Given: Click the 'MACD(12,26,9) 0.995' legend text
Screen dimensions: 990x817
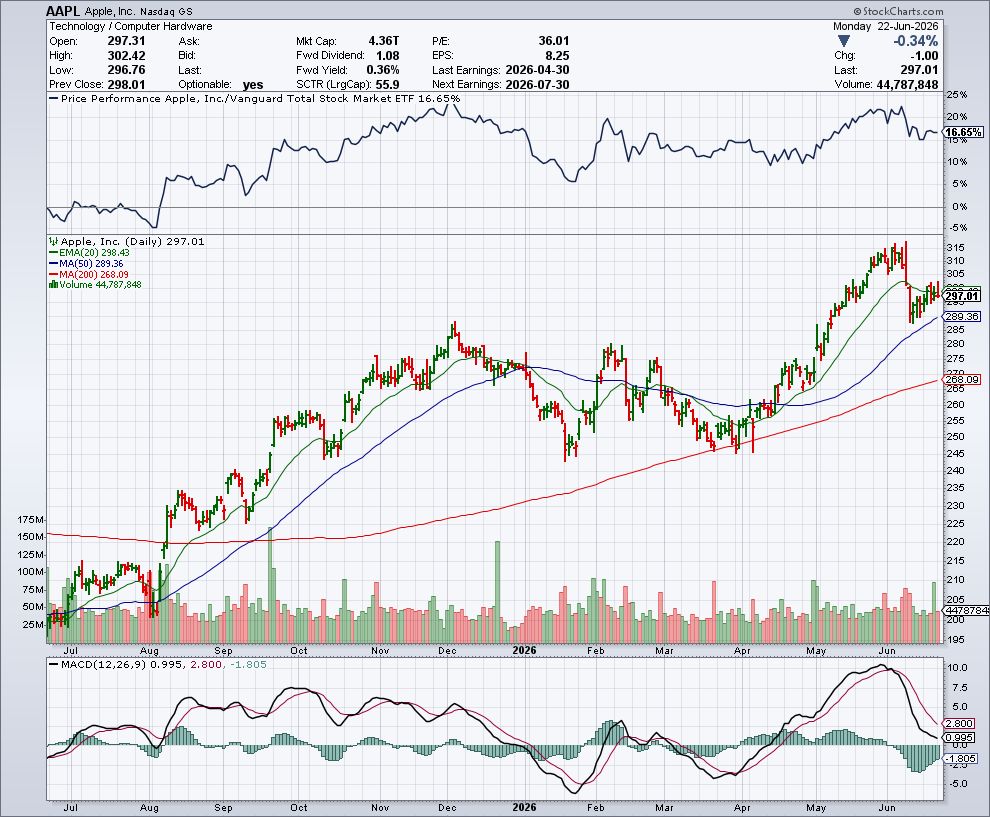Looking at the screenshot, I should tap(121, 665).
